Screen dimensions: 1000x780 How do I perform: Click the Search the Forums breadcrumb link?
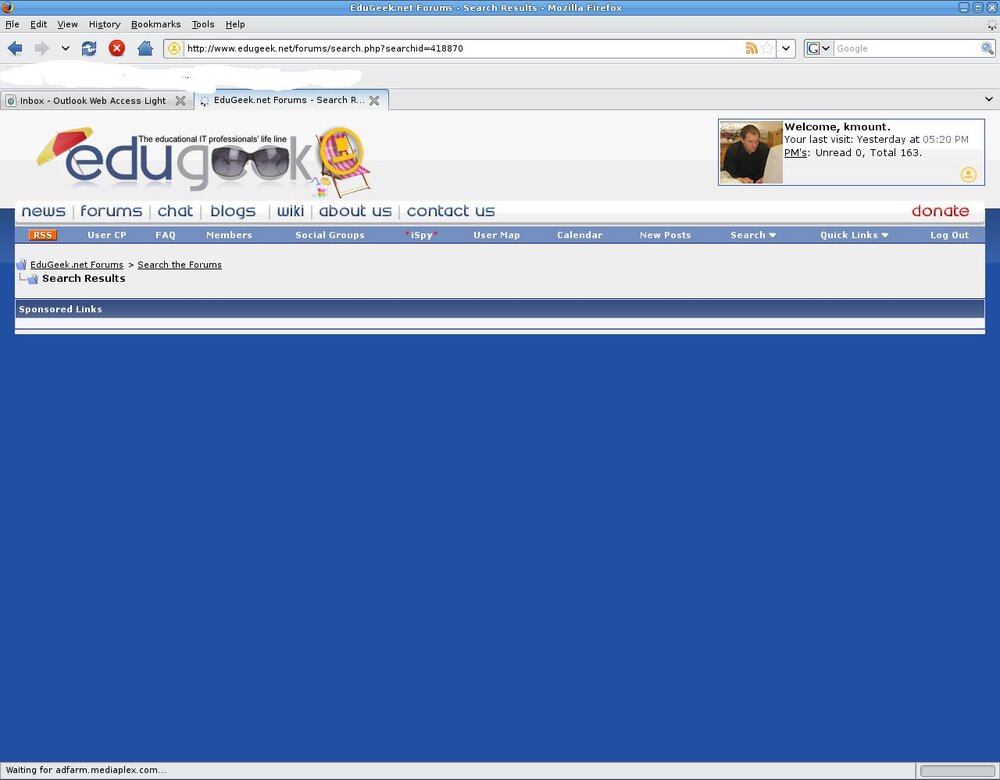click(x=179, y=265)
